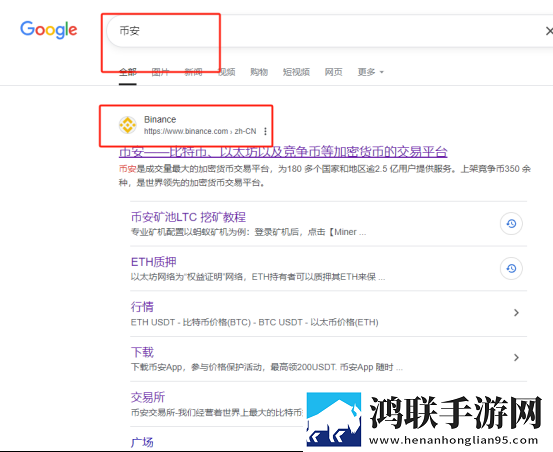Open the three-dot menu beside binance.com URL
Image resolution: width=553 pixels, height=452 pixels.
265,132
